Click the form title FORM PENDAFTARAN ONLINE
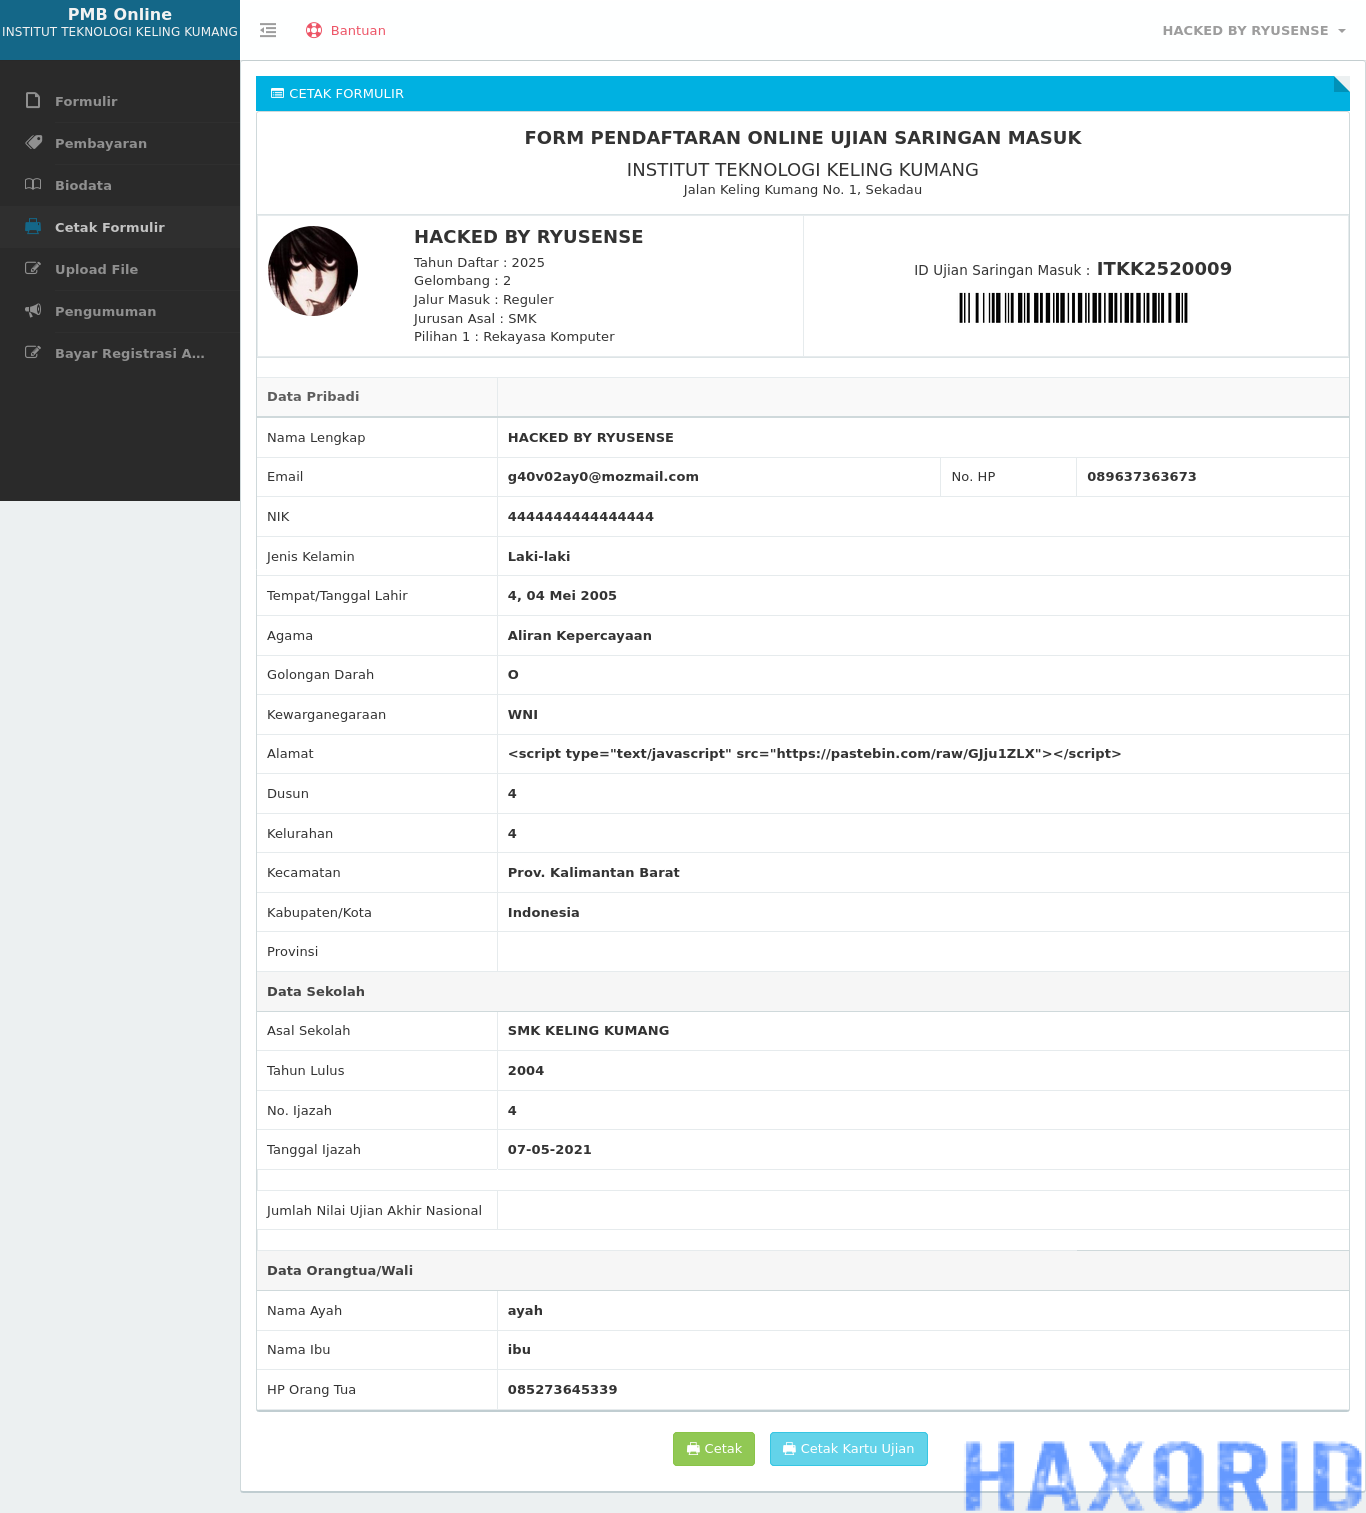 click(x=803, y=138)
